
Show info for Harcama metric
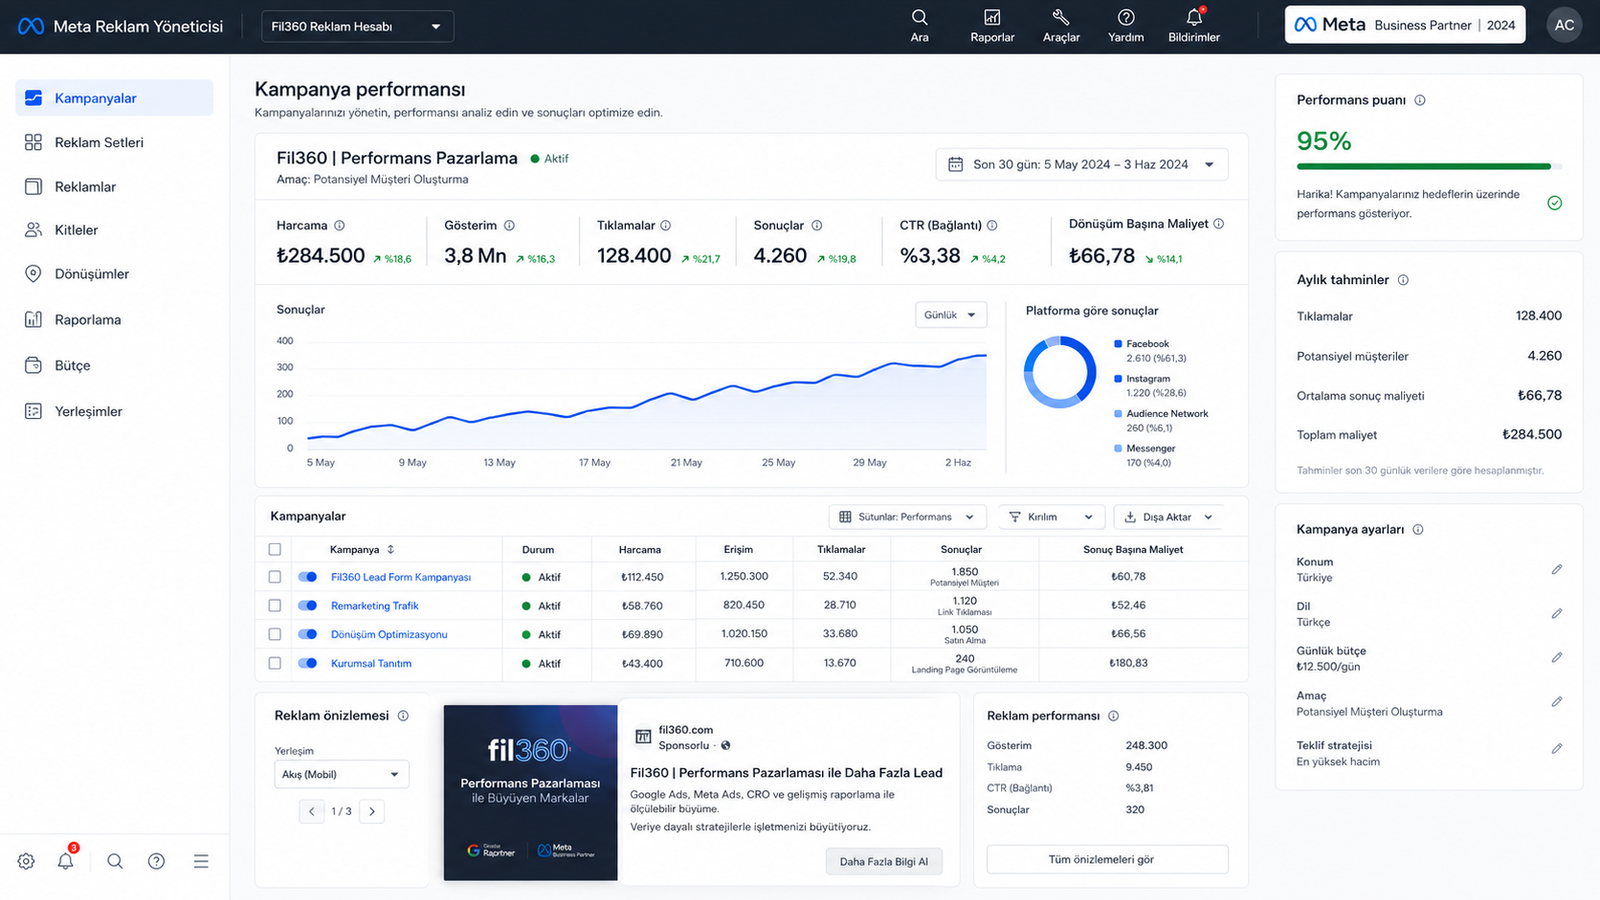pyautogui.click(x=339, y=226)
